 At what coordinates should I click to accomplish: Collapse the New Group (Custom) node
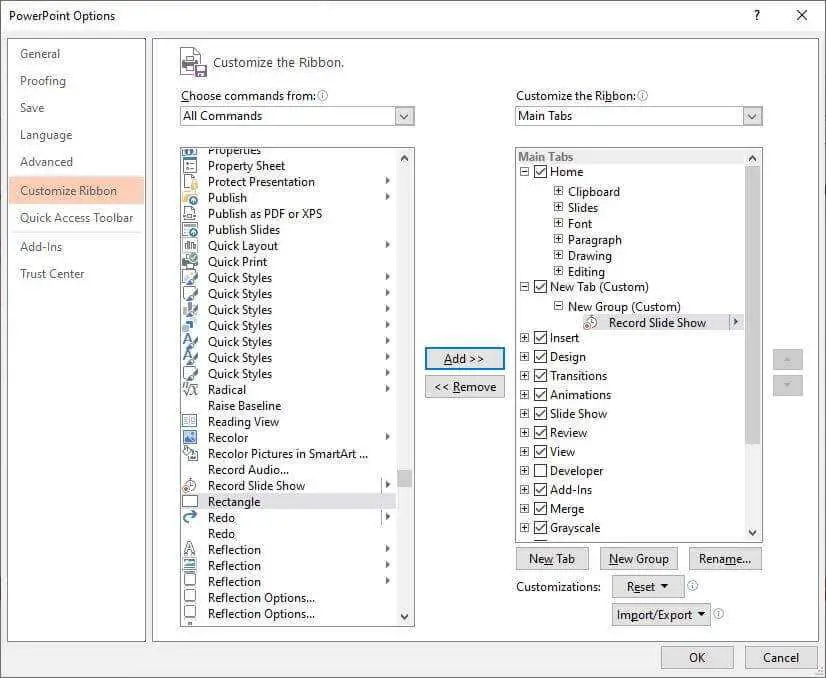tap(558, 306)
